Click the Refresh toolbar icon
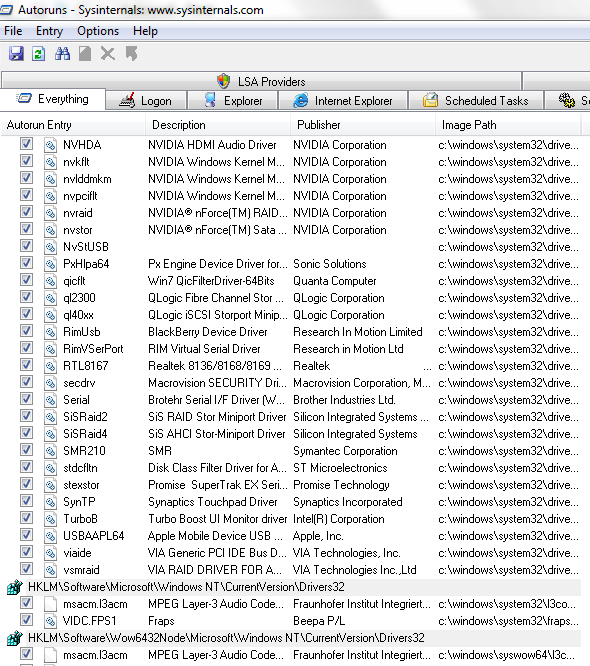 [x=39, y=54]
